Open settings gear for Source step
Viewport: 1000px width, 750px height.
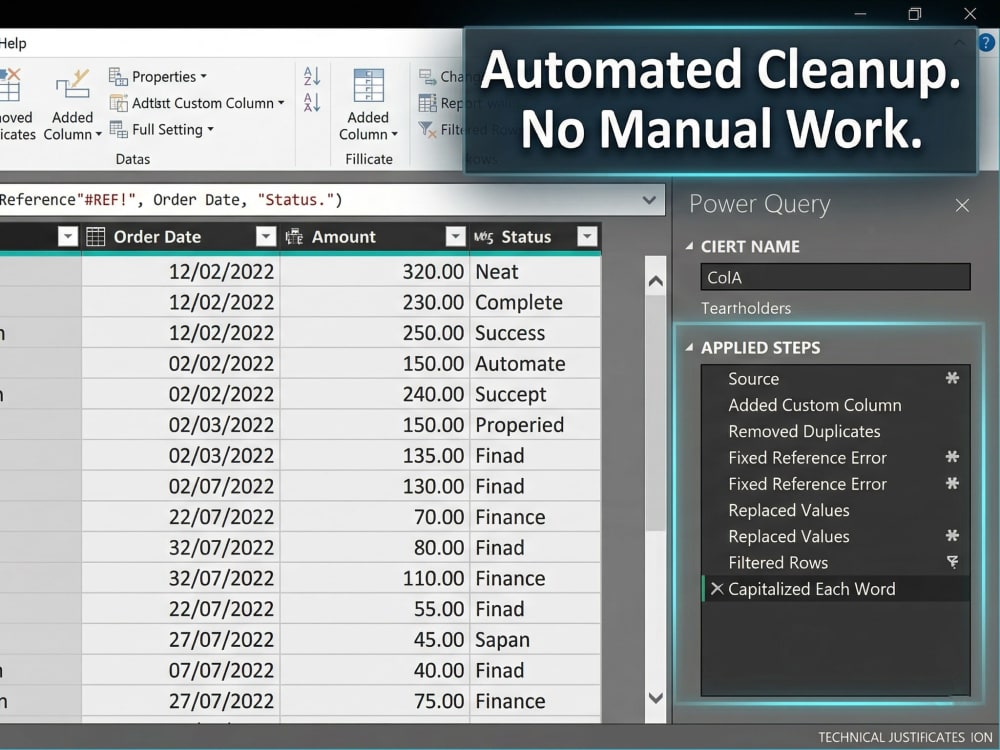pos(952,378)
